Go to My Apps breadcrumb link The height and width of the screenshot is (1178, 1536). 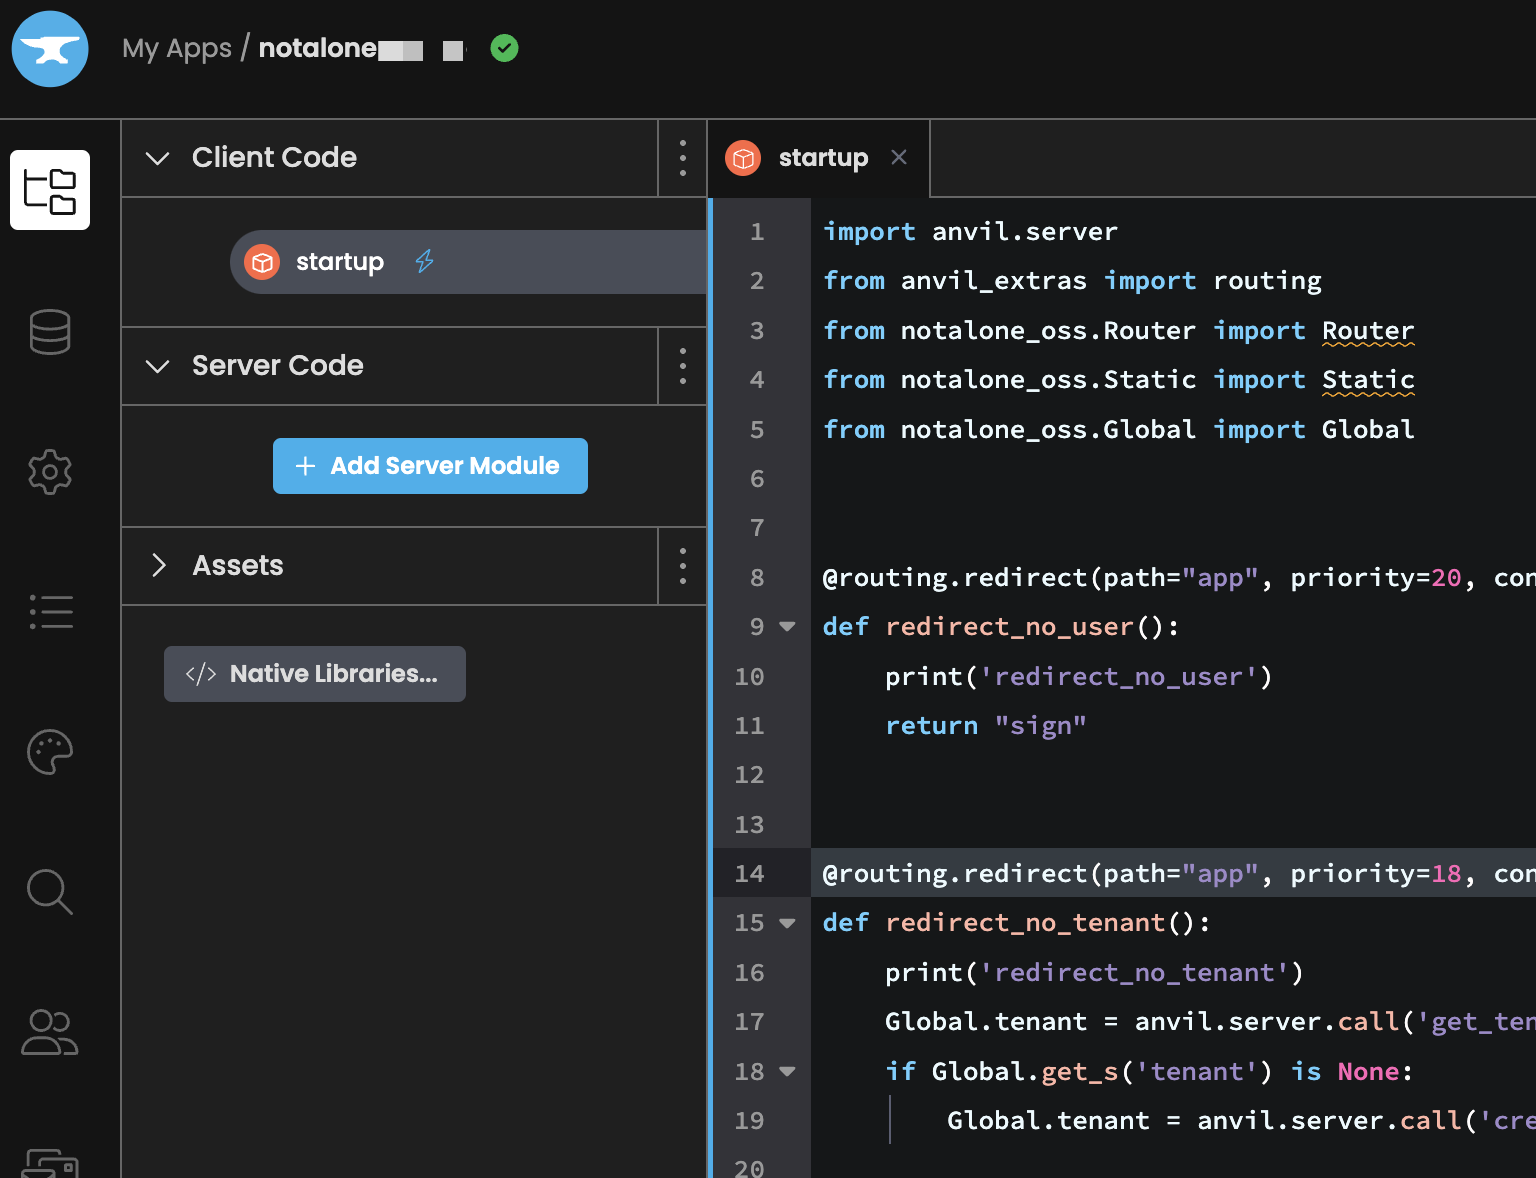click(x=177, y=48)
